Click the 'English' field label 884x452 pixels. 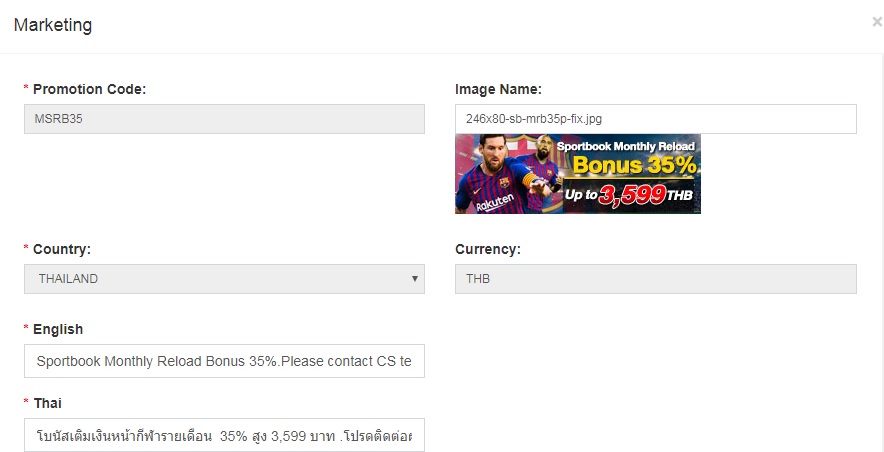point(58,329)
